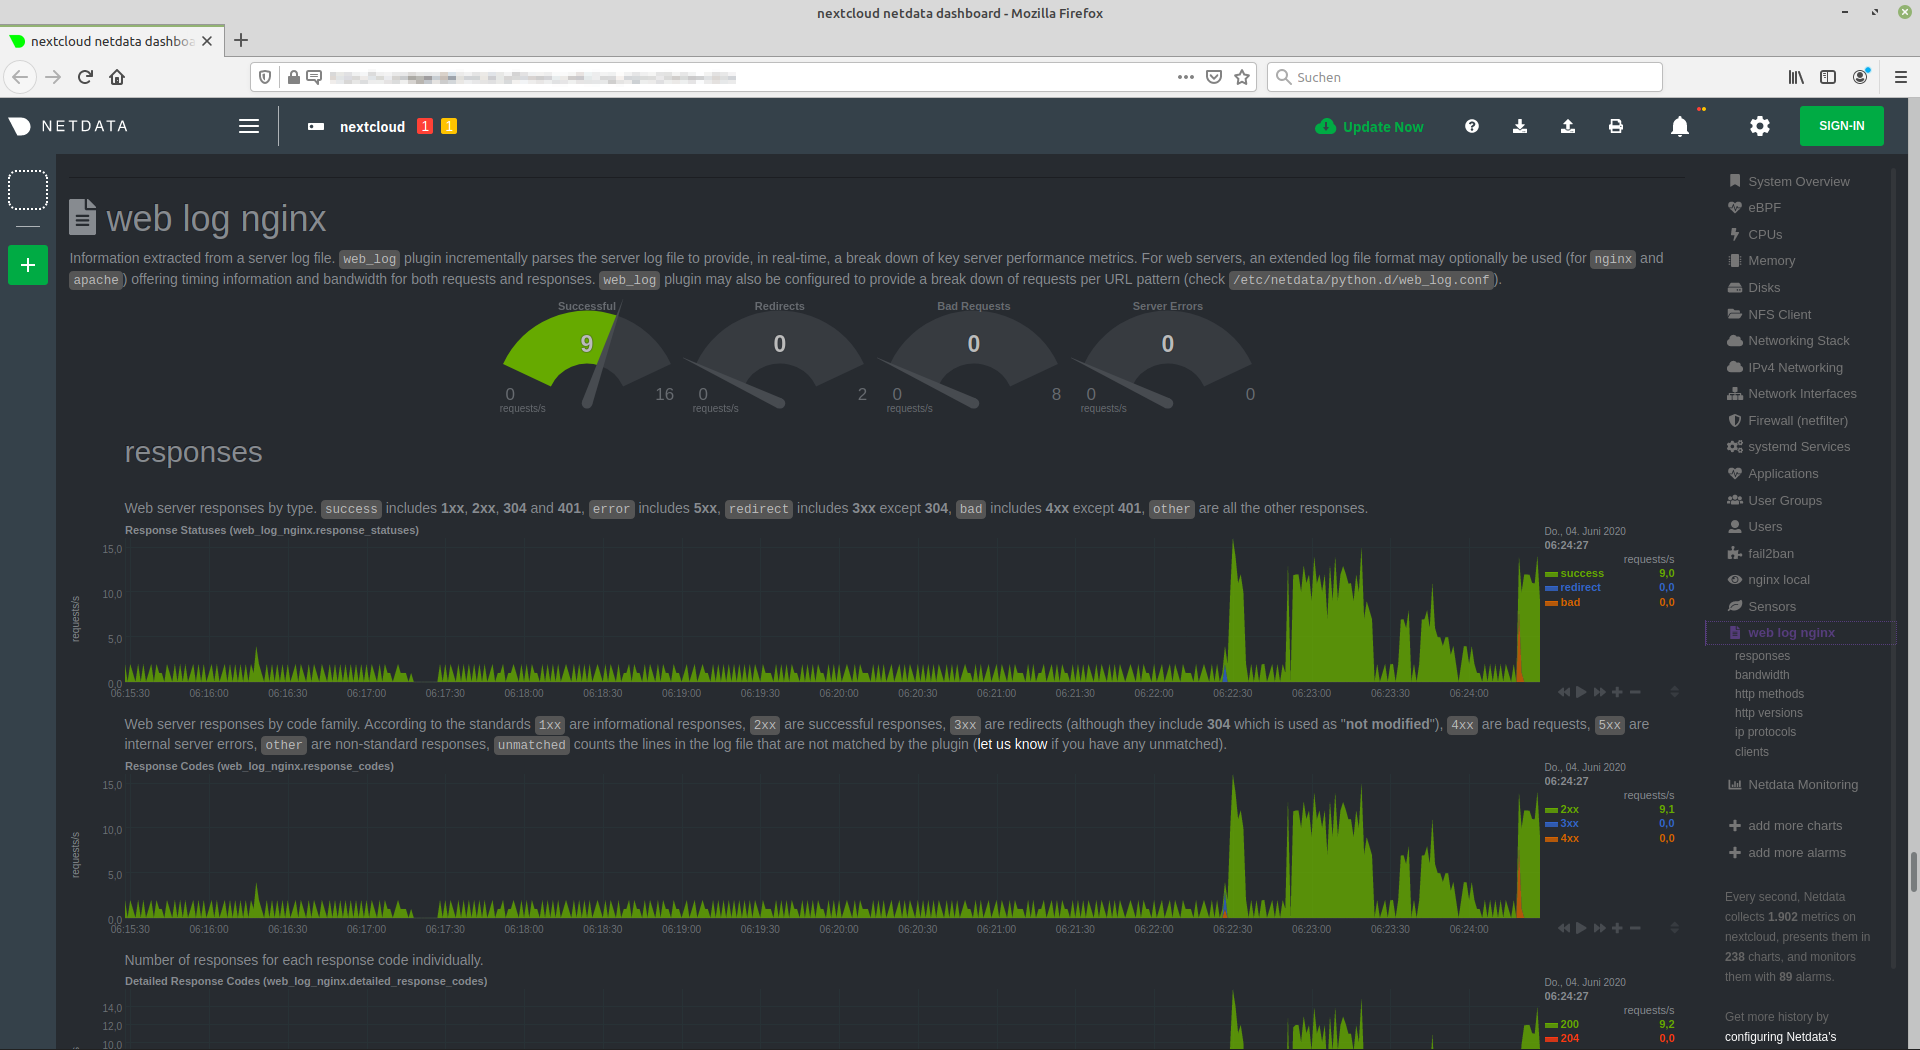The image size is (1920, 1050).
Task: Zoom out the Response Codes chart
Action: click(1635, 928)
